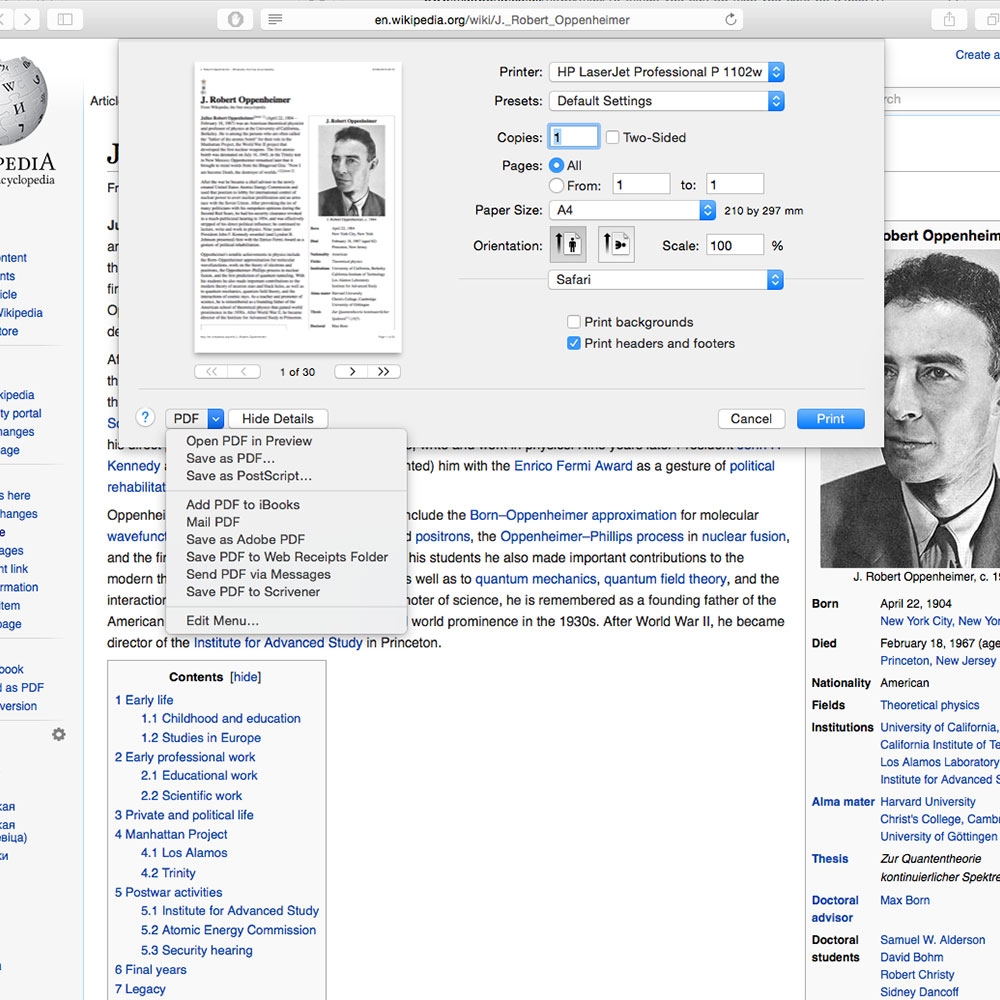Choose Save PDF to Web Receipts Folder

[x=287, y=557]
